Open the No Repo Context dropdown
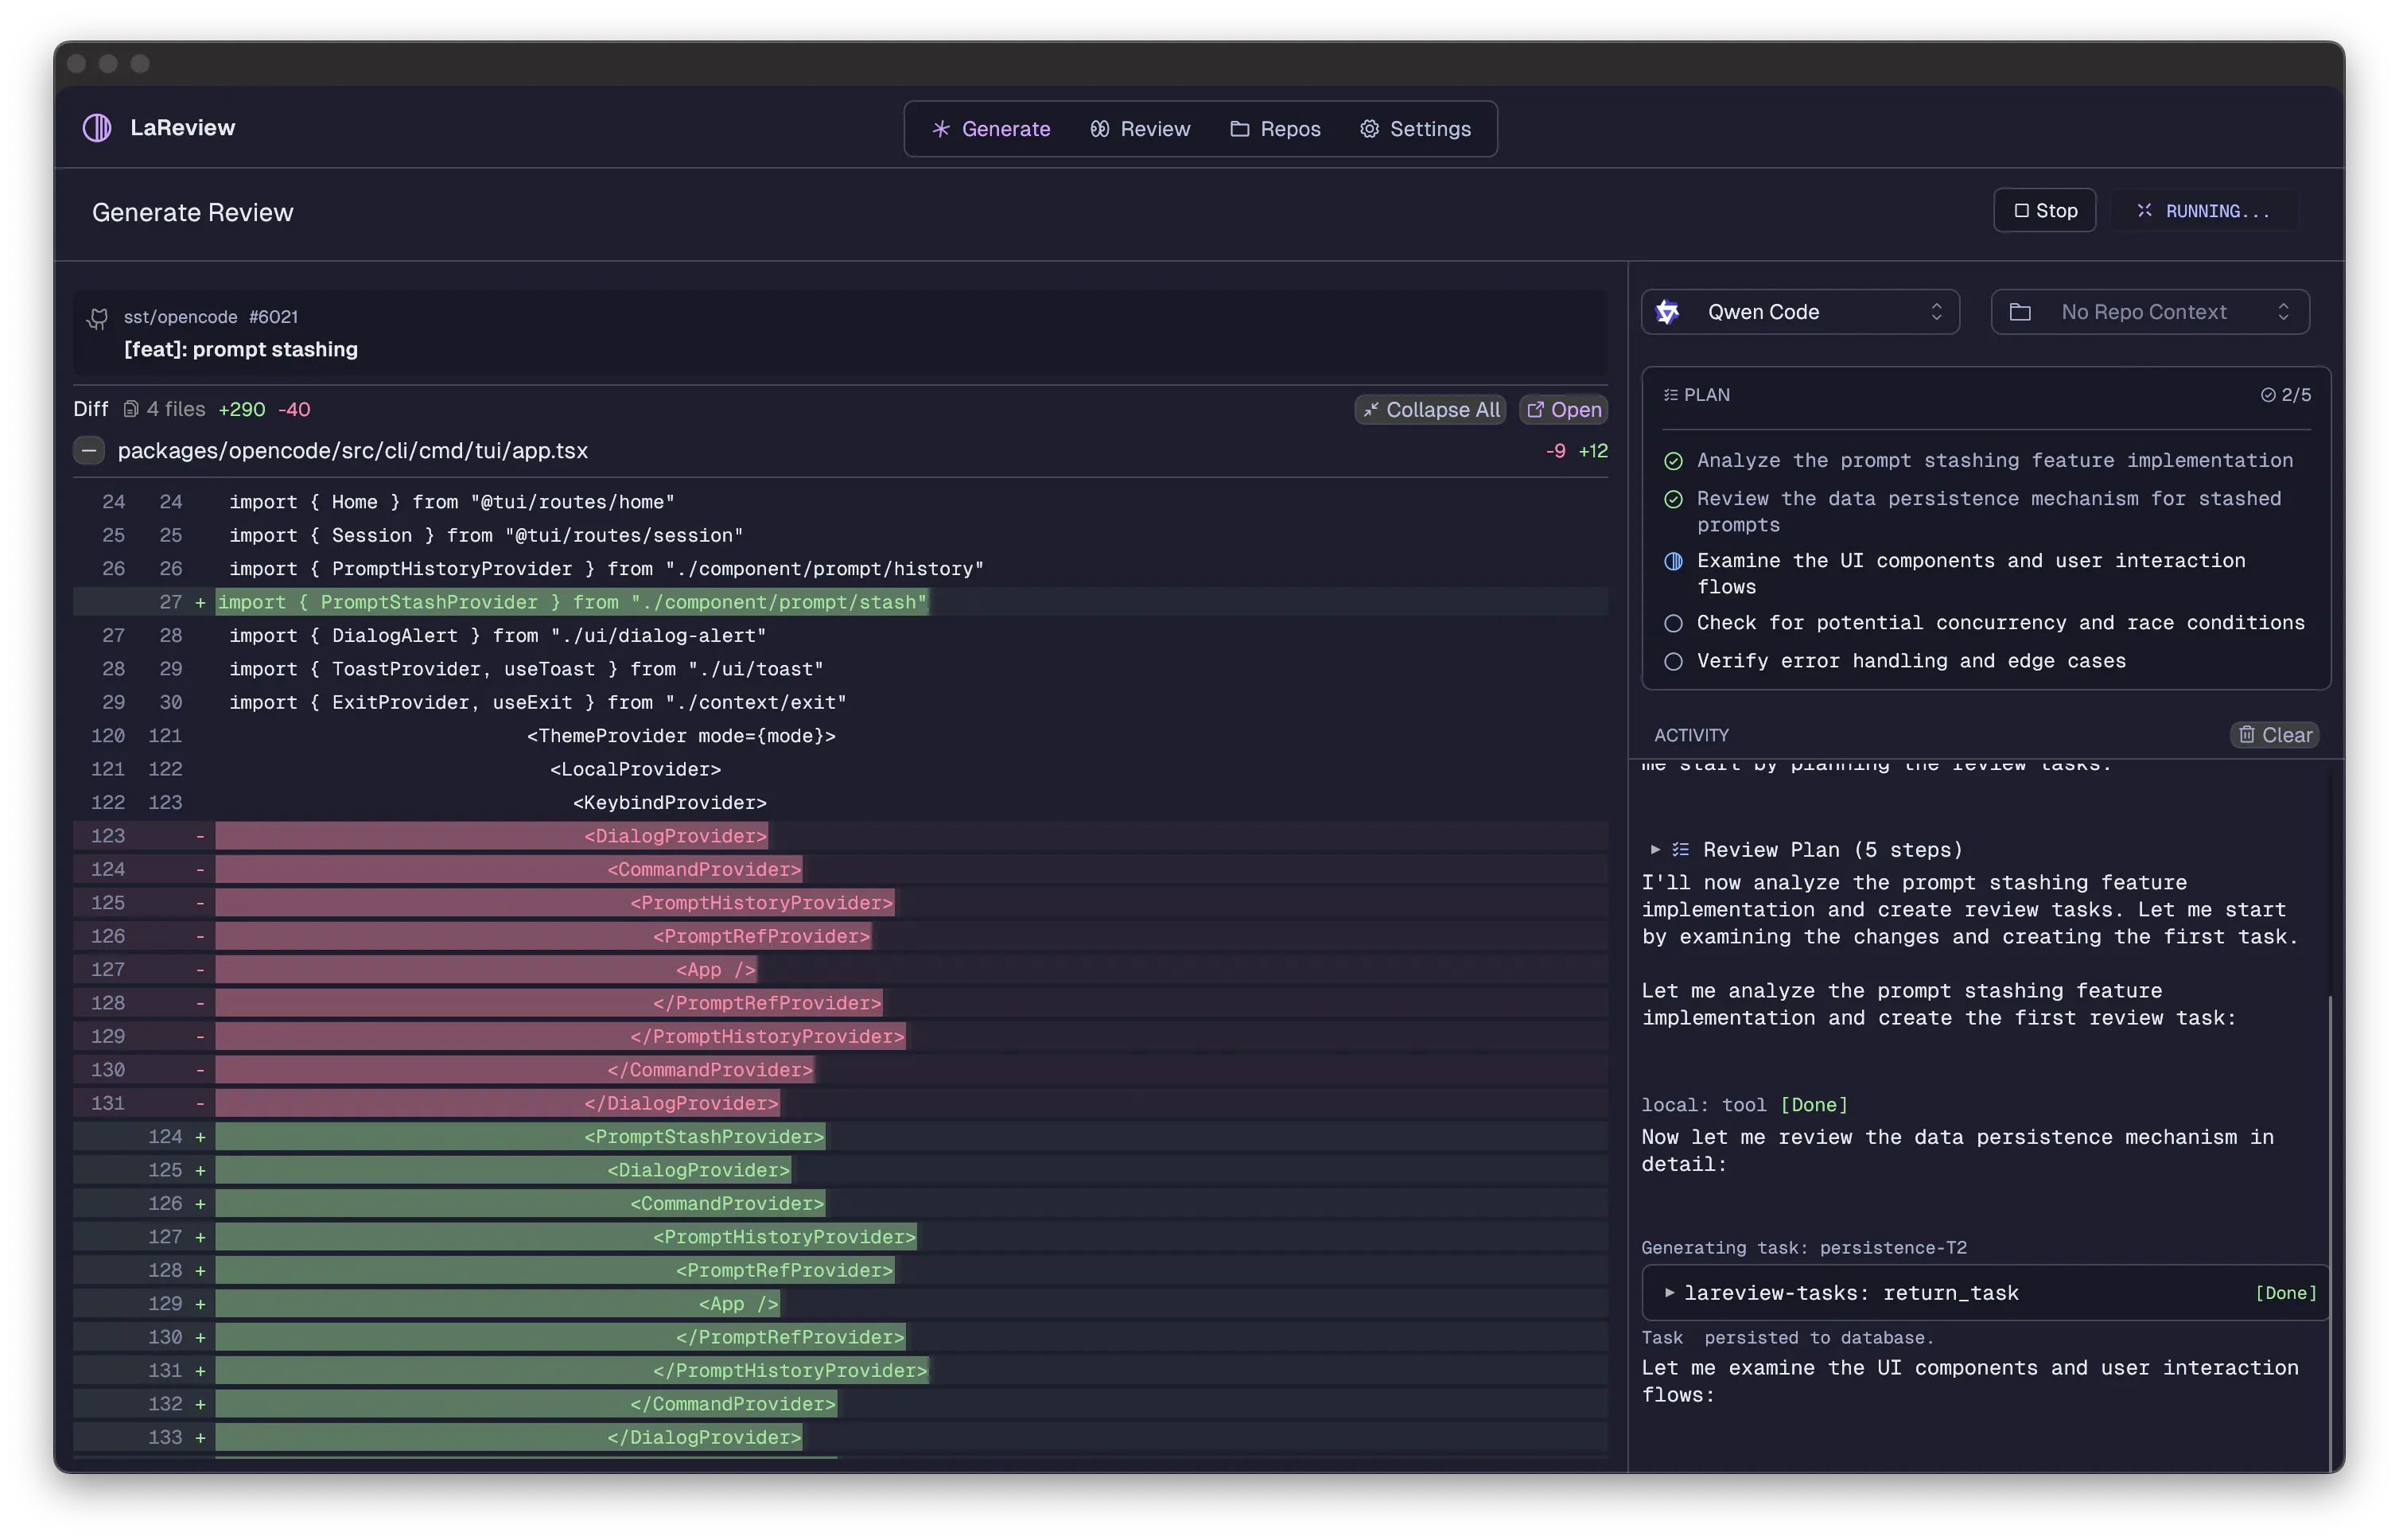 coord(2149,312)
